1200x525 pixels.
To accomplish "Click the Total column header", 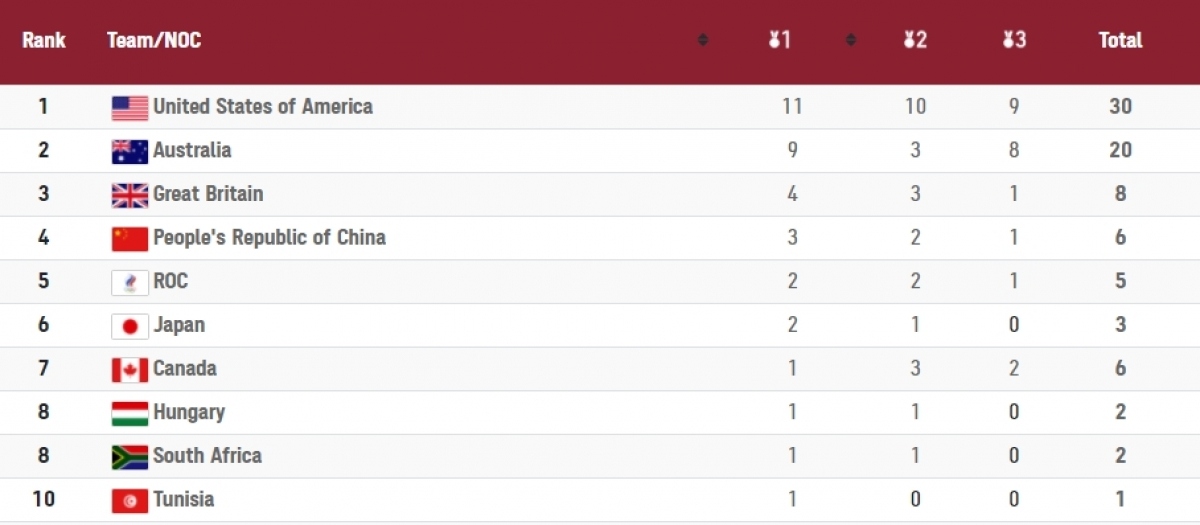I will 1120,40.
